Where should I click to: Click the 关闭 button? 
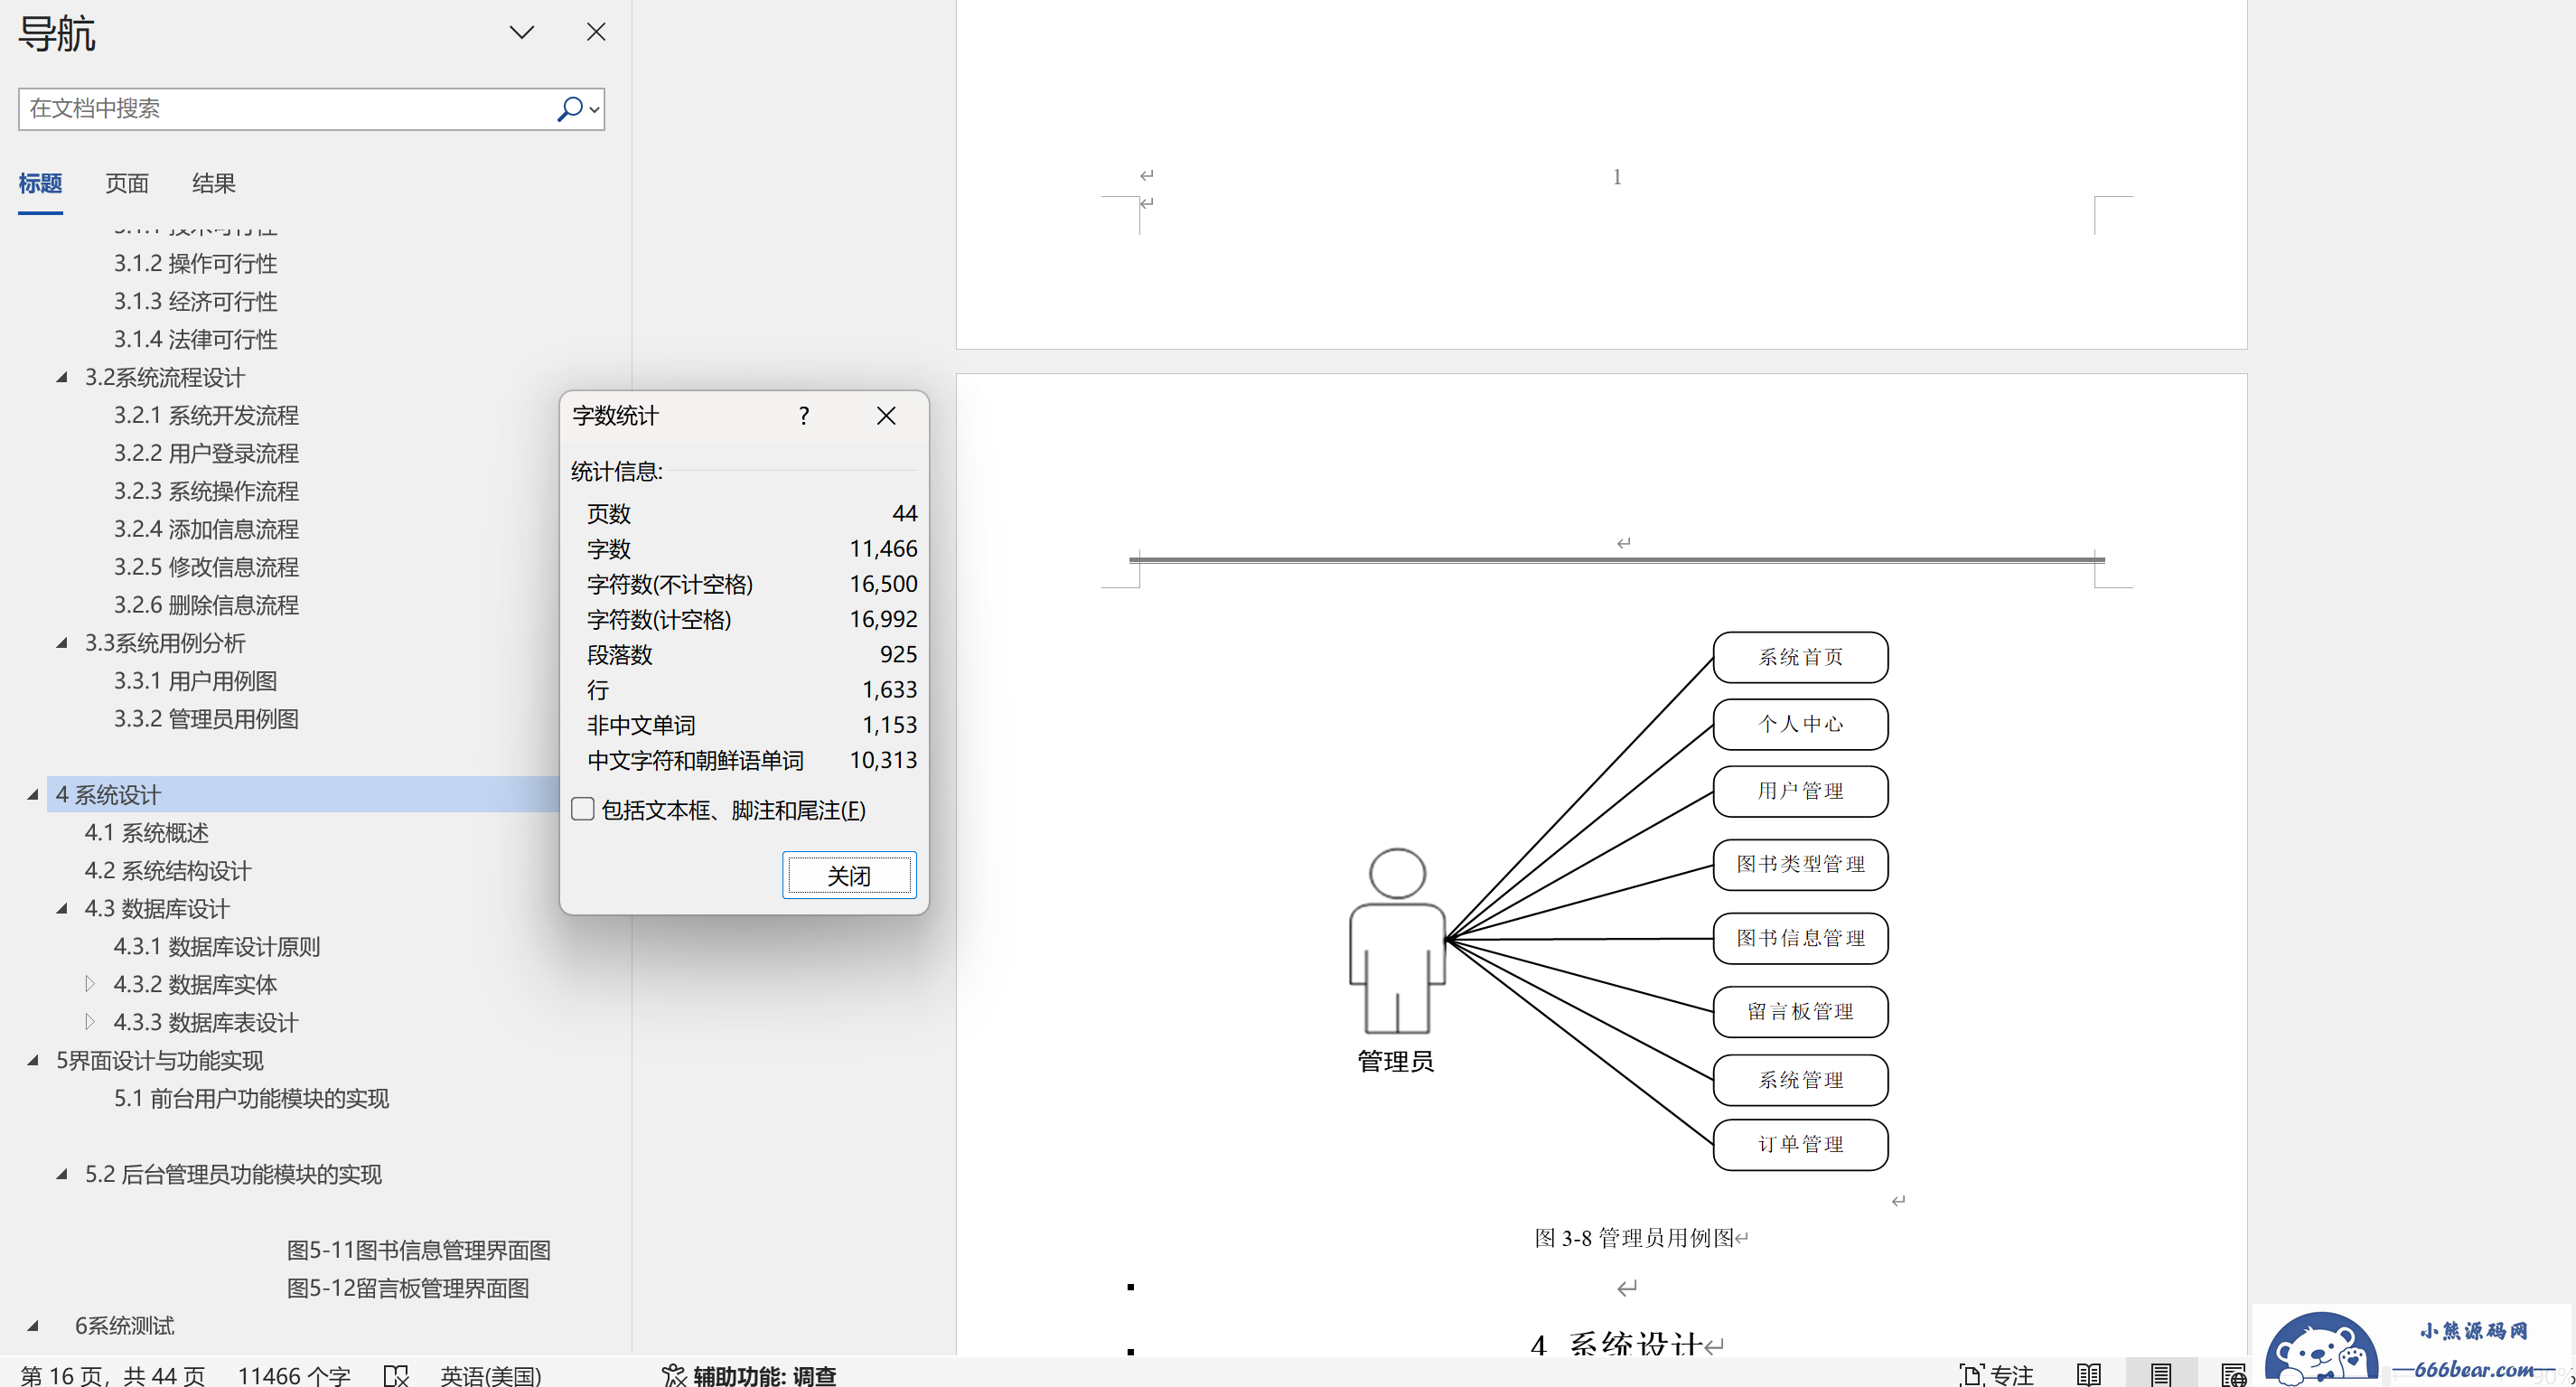(849, 876)
